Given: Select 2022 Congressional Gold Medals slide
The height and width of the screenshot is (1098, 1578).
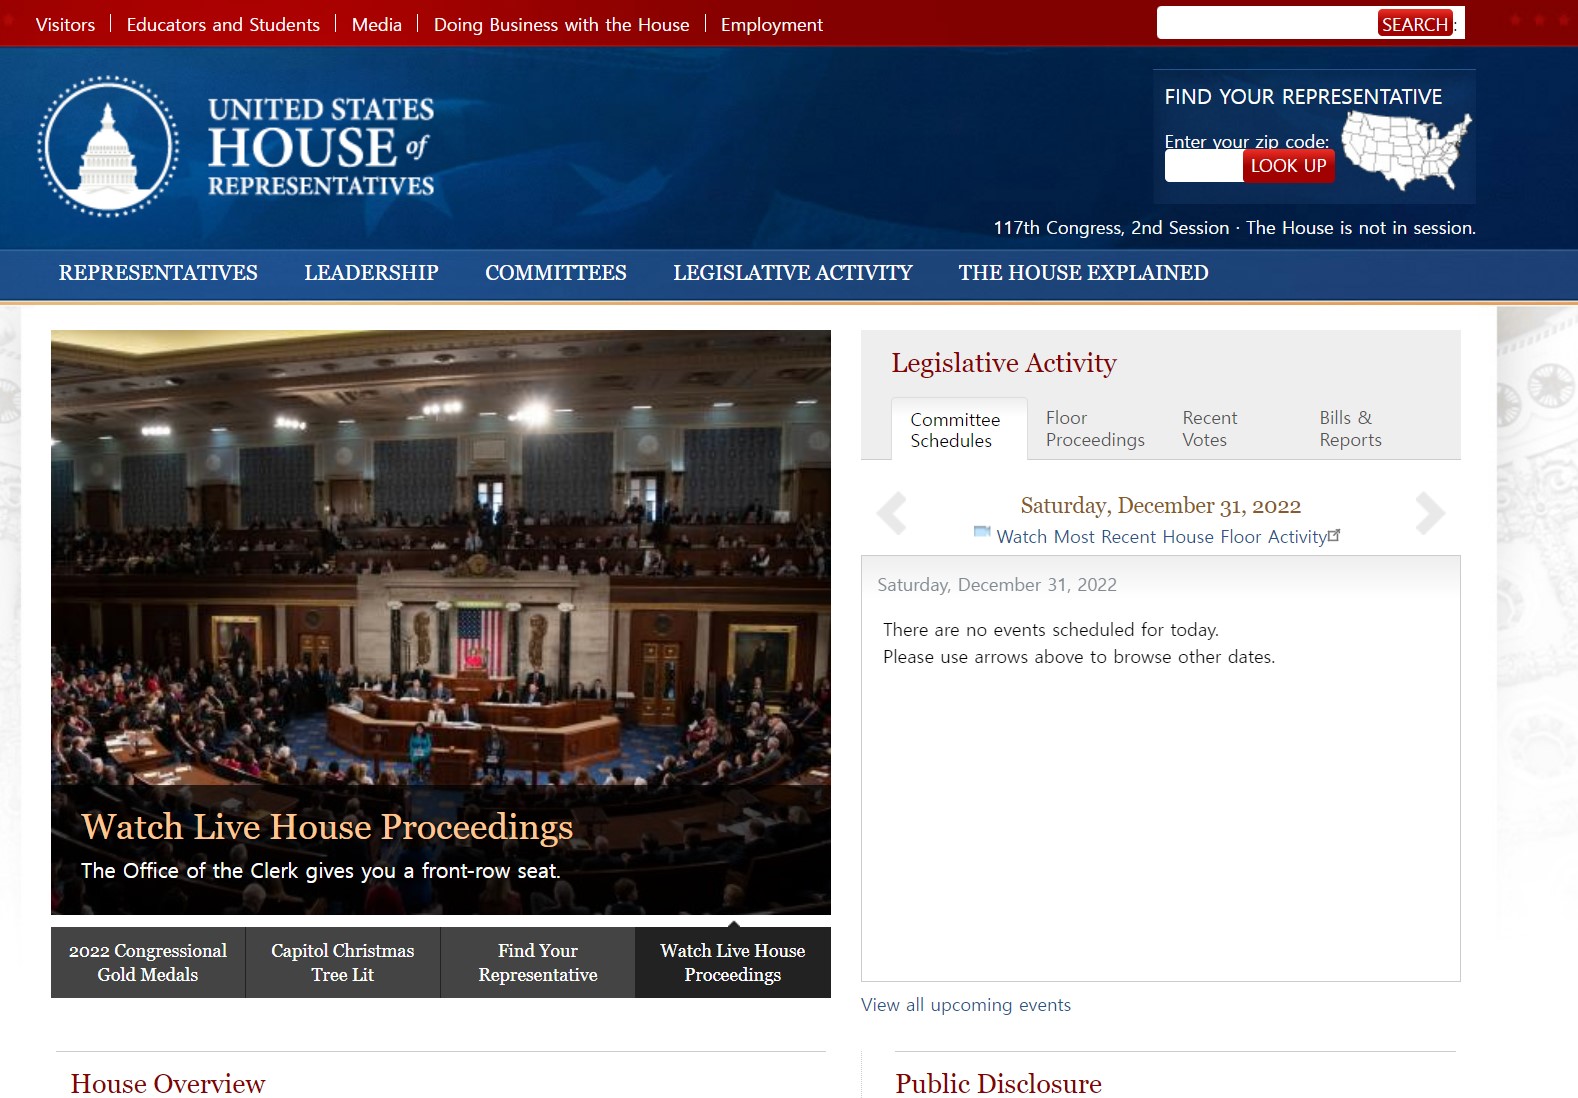Looking at the screenshot, I should point(148,963).
